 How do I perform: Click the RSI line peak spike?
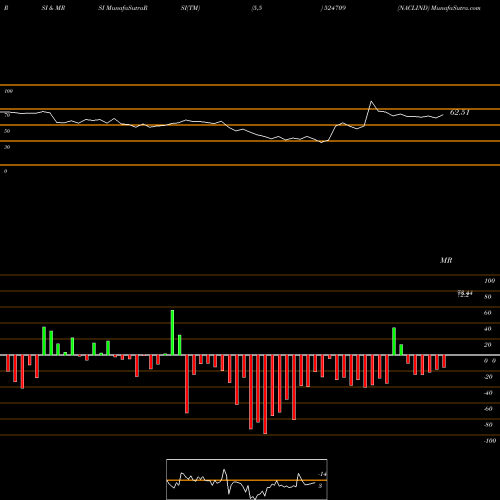pos(371,102)
